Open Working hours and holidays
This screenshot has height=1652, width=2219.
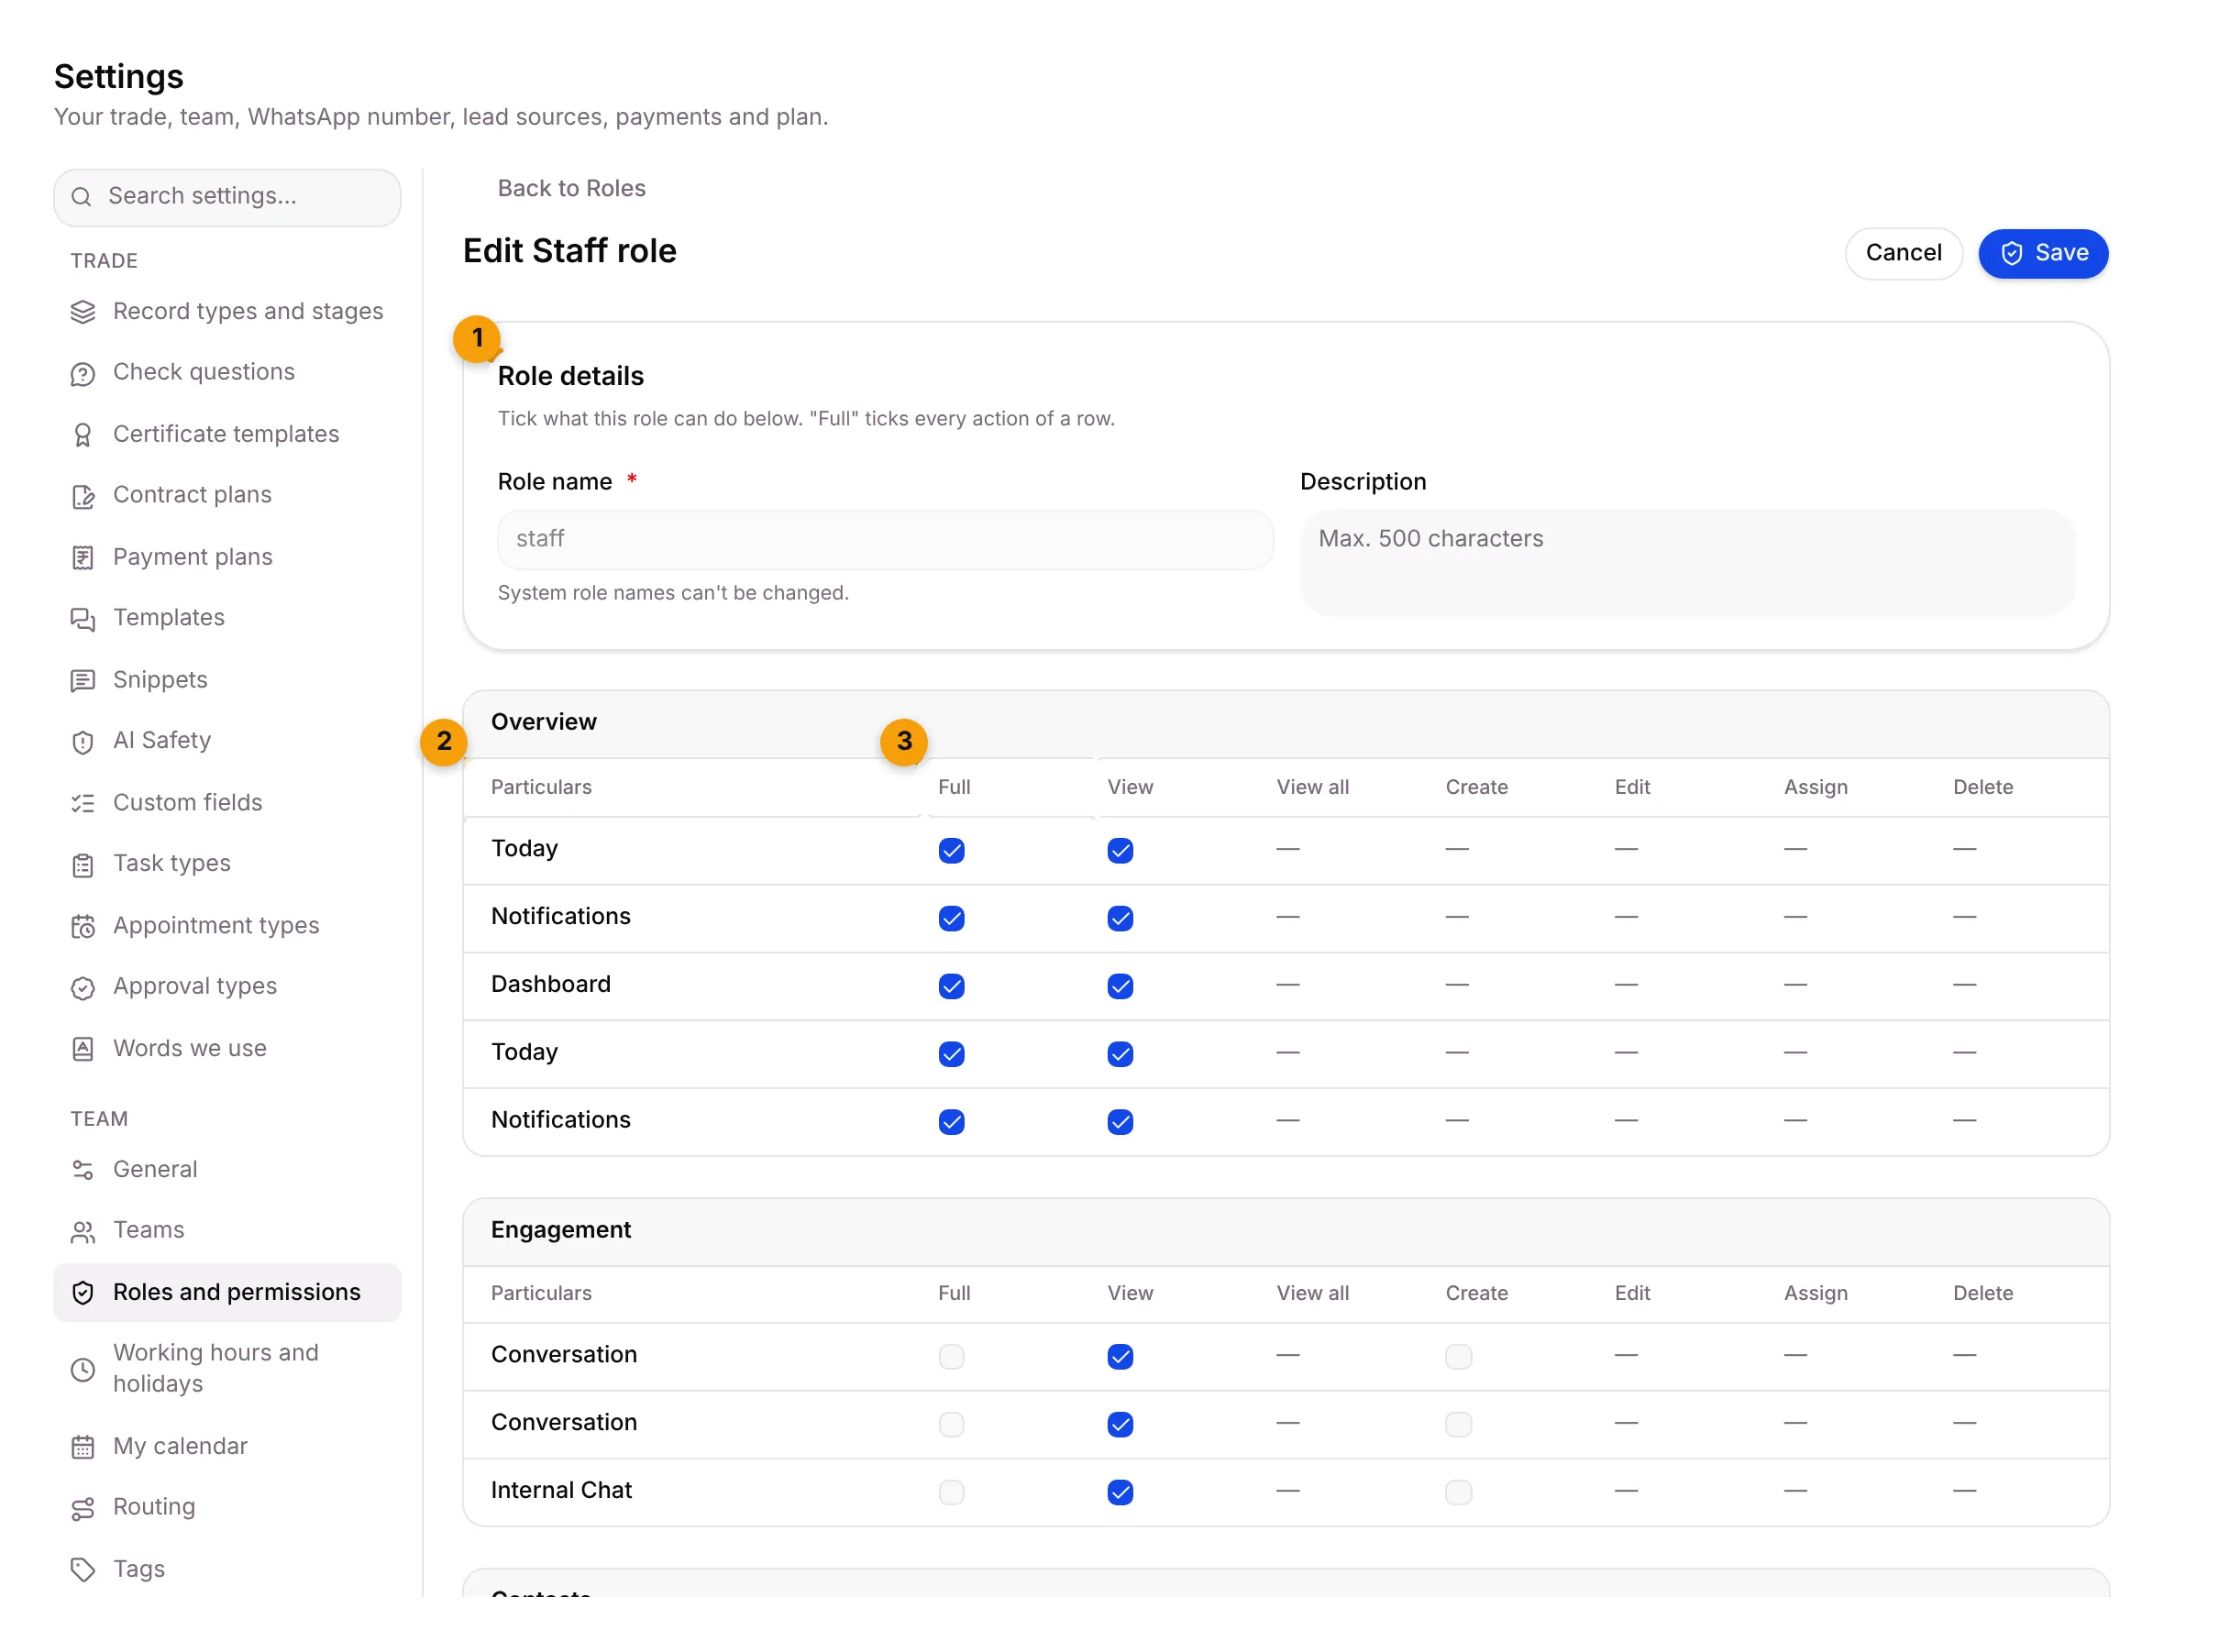click(x=227, y=1368)
